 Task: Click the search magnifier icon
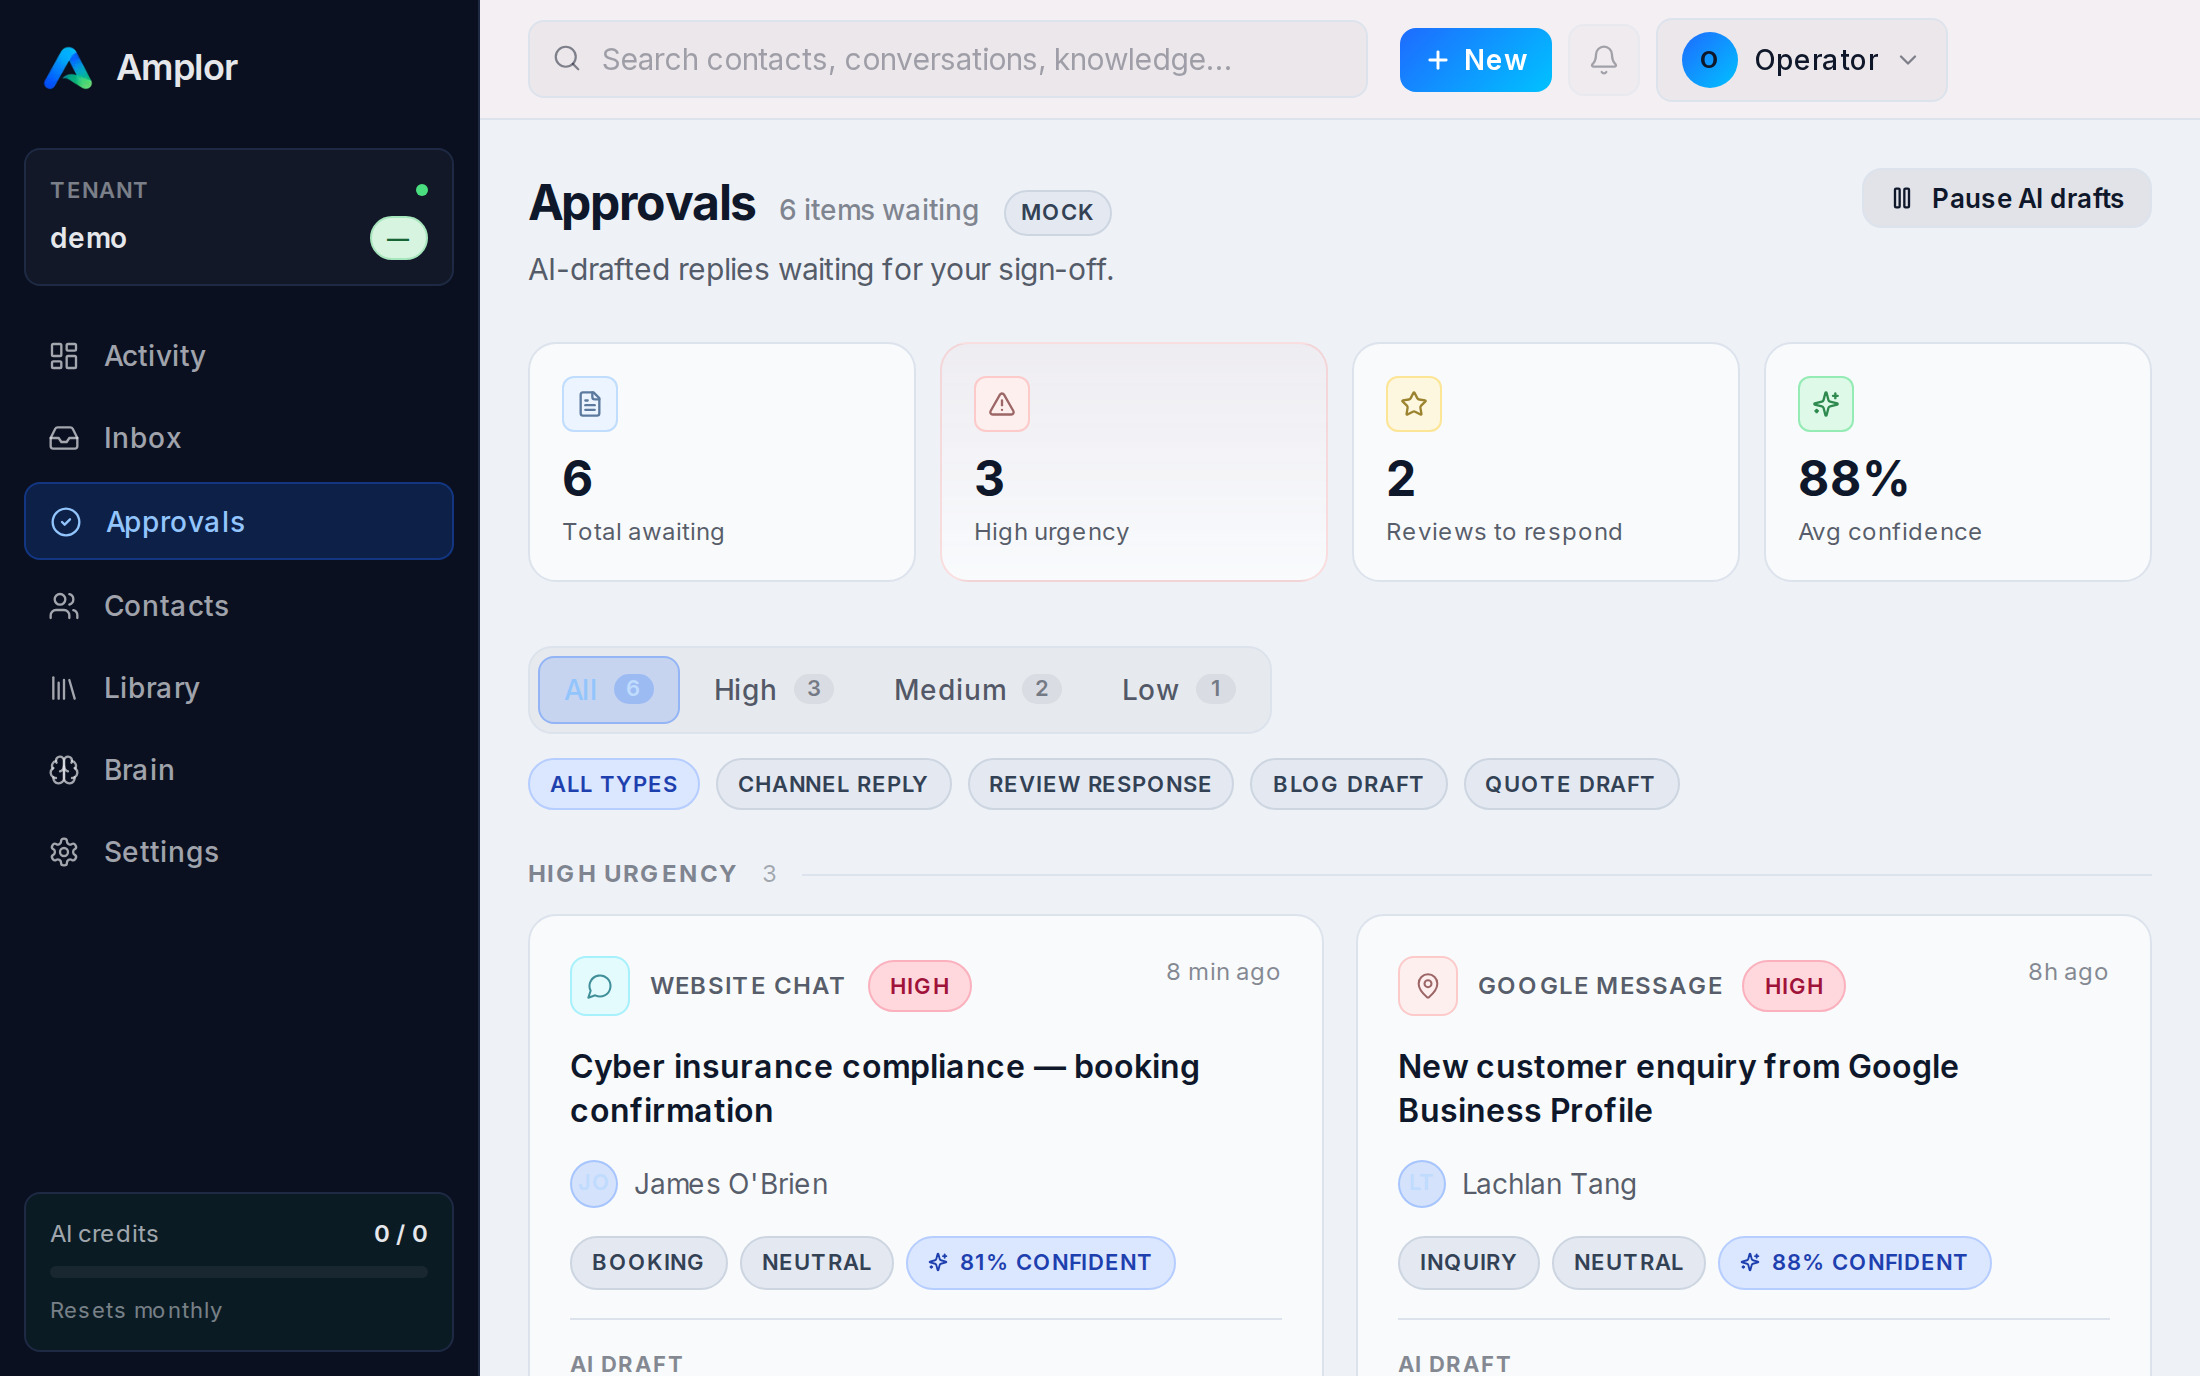[x=567, y=59]
